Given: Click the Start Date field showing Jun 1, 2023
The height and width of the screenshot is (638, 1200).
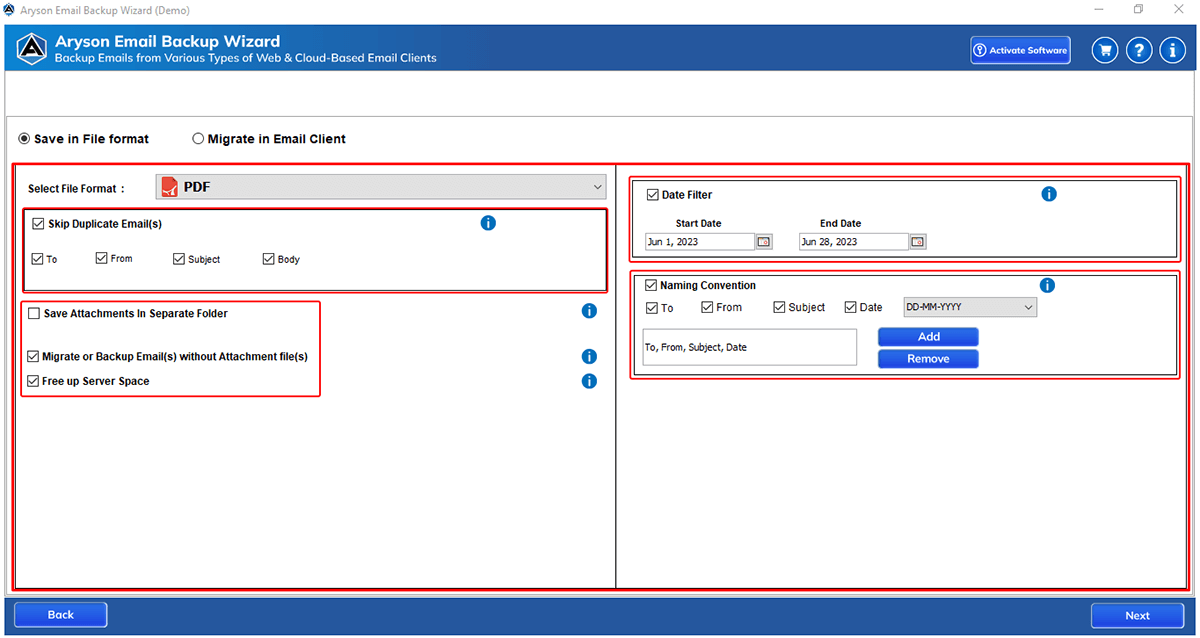Looking at the screenshot, I should point(700,242).
